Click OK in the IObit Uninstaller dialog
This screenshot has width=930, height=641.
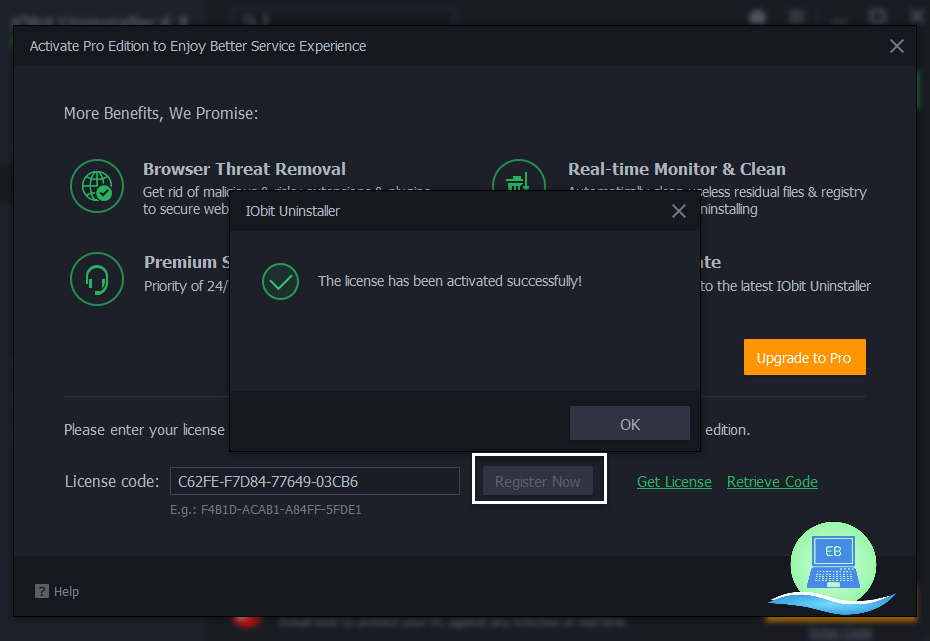coord(629,423)
